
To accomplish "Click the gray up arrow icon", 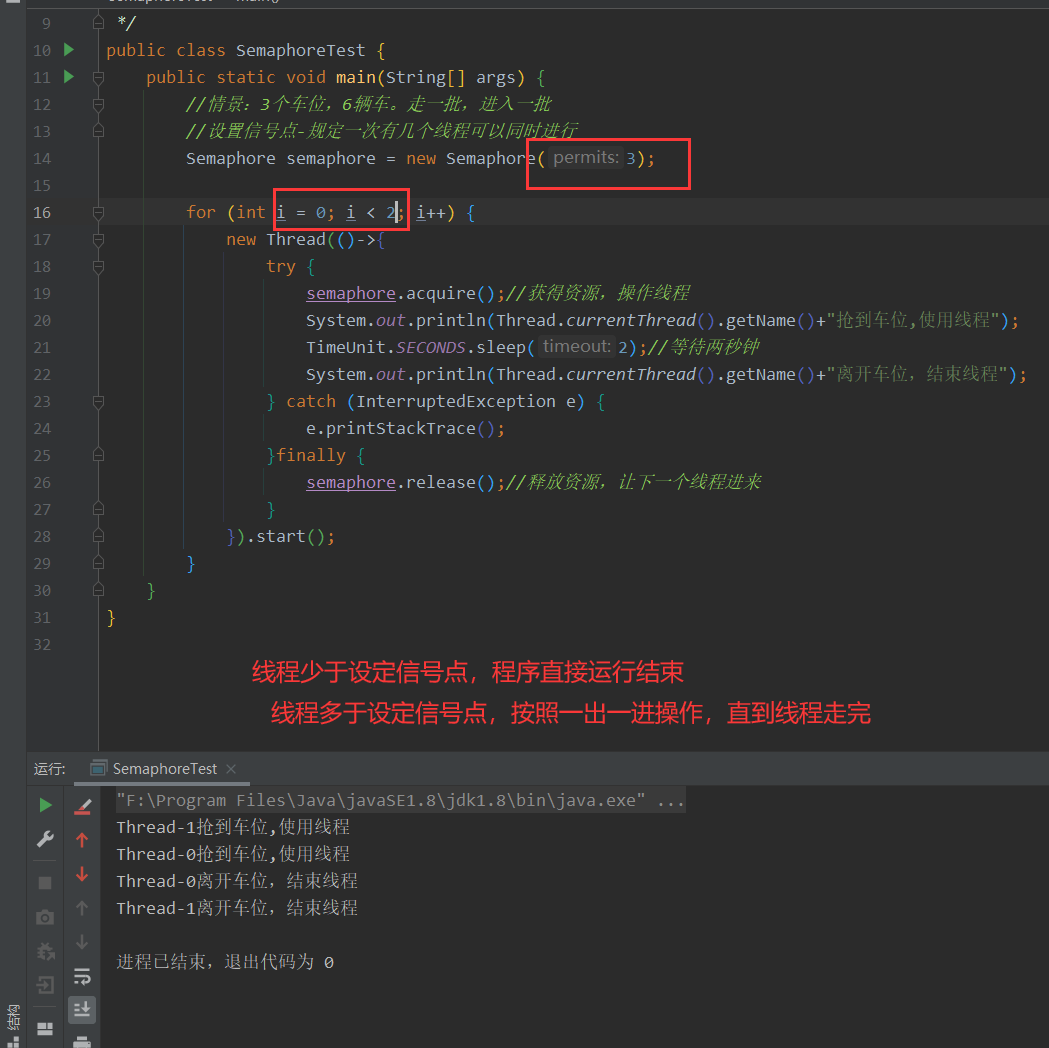I will click(x=82, y=908).
